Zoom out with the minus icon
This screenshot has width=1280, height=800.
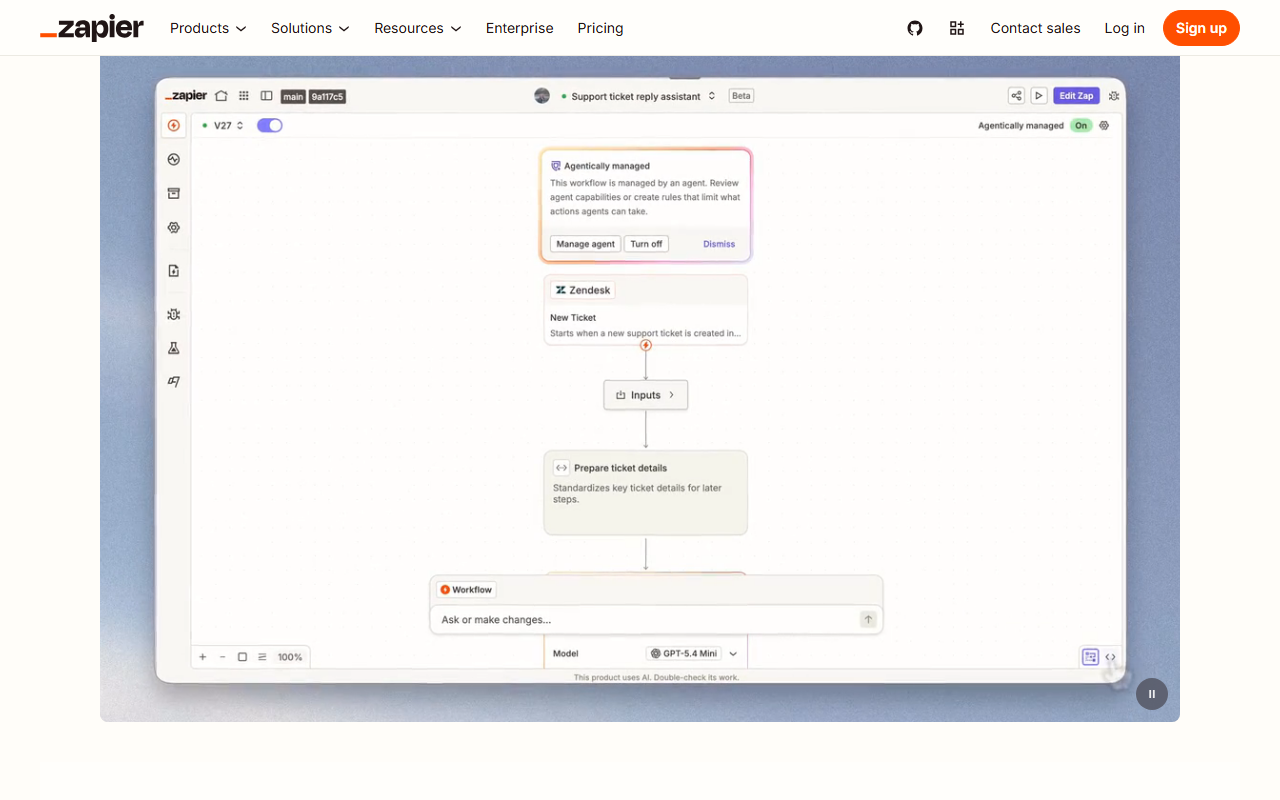coord(222,657)
